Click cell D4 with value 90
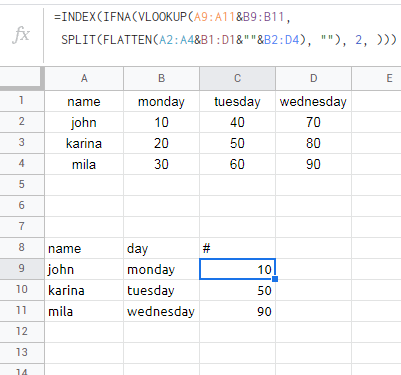This screenshot has width=401, height=375. (x=313, y=164)
